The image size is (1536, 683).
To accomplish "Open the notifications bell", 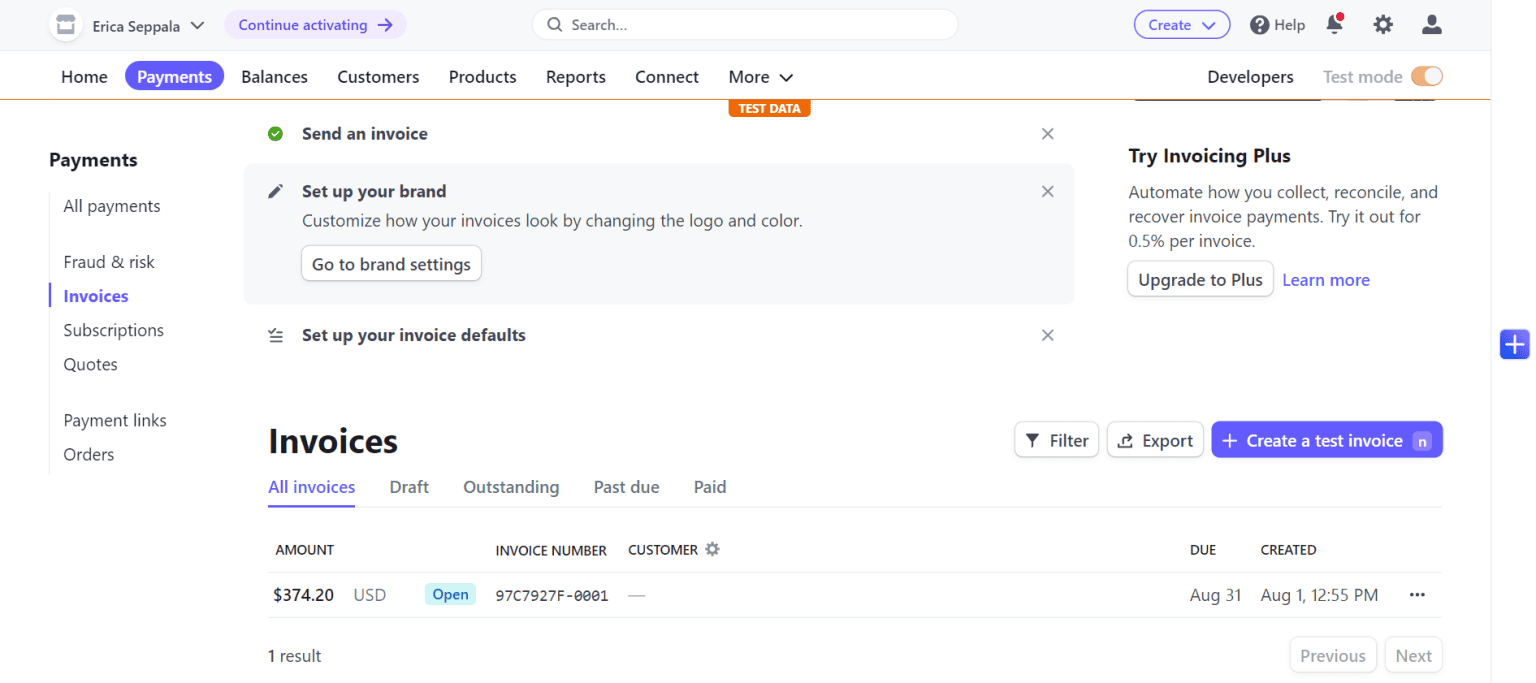I will coord(1334,24).
